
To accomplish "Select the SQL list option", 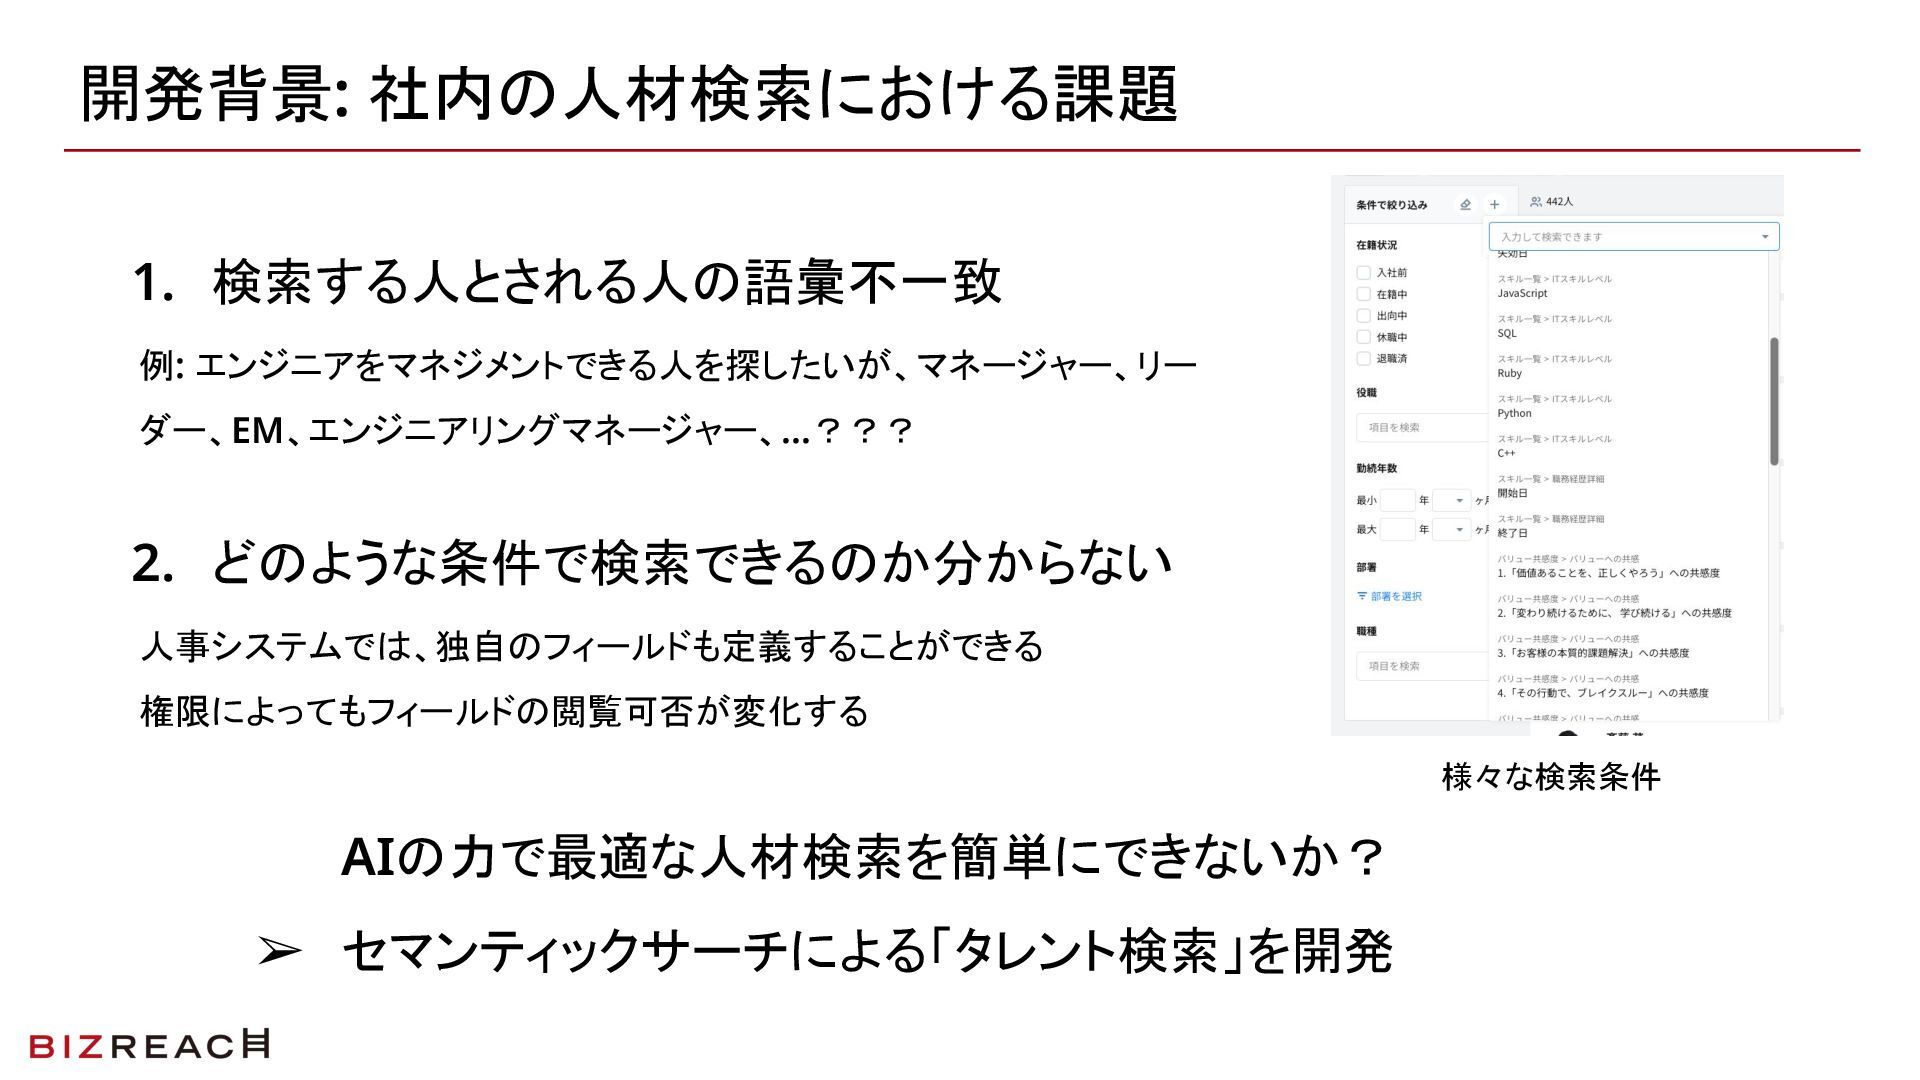I will point(1507,333).
